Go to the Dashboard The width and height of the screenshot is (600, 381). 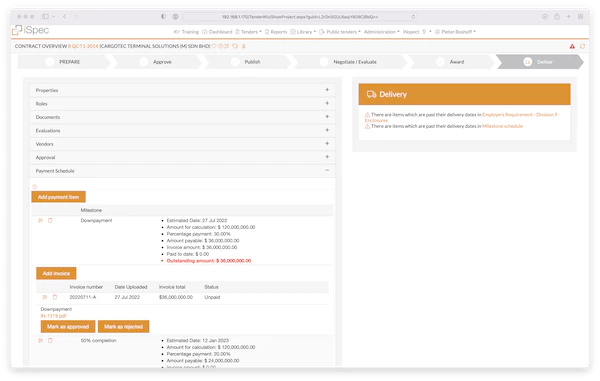click(x=217, y=32)
